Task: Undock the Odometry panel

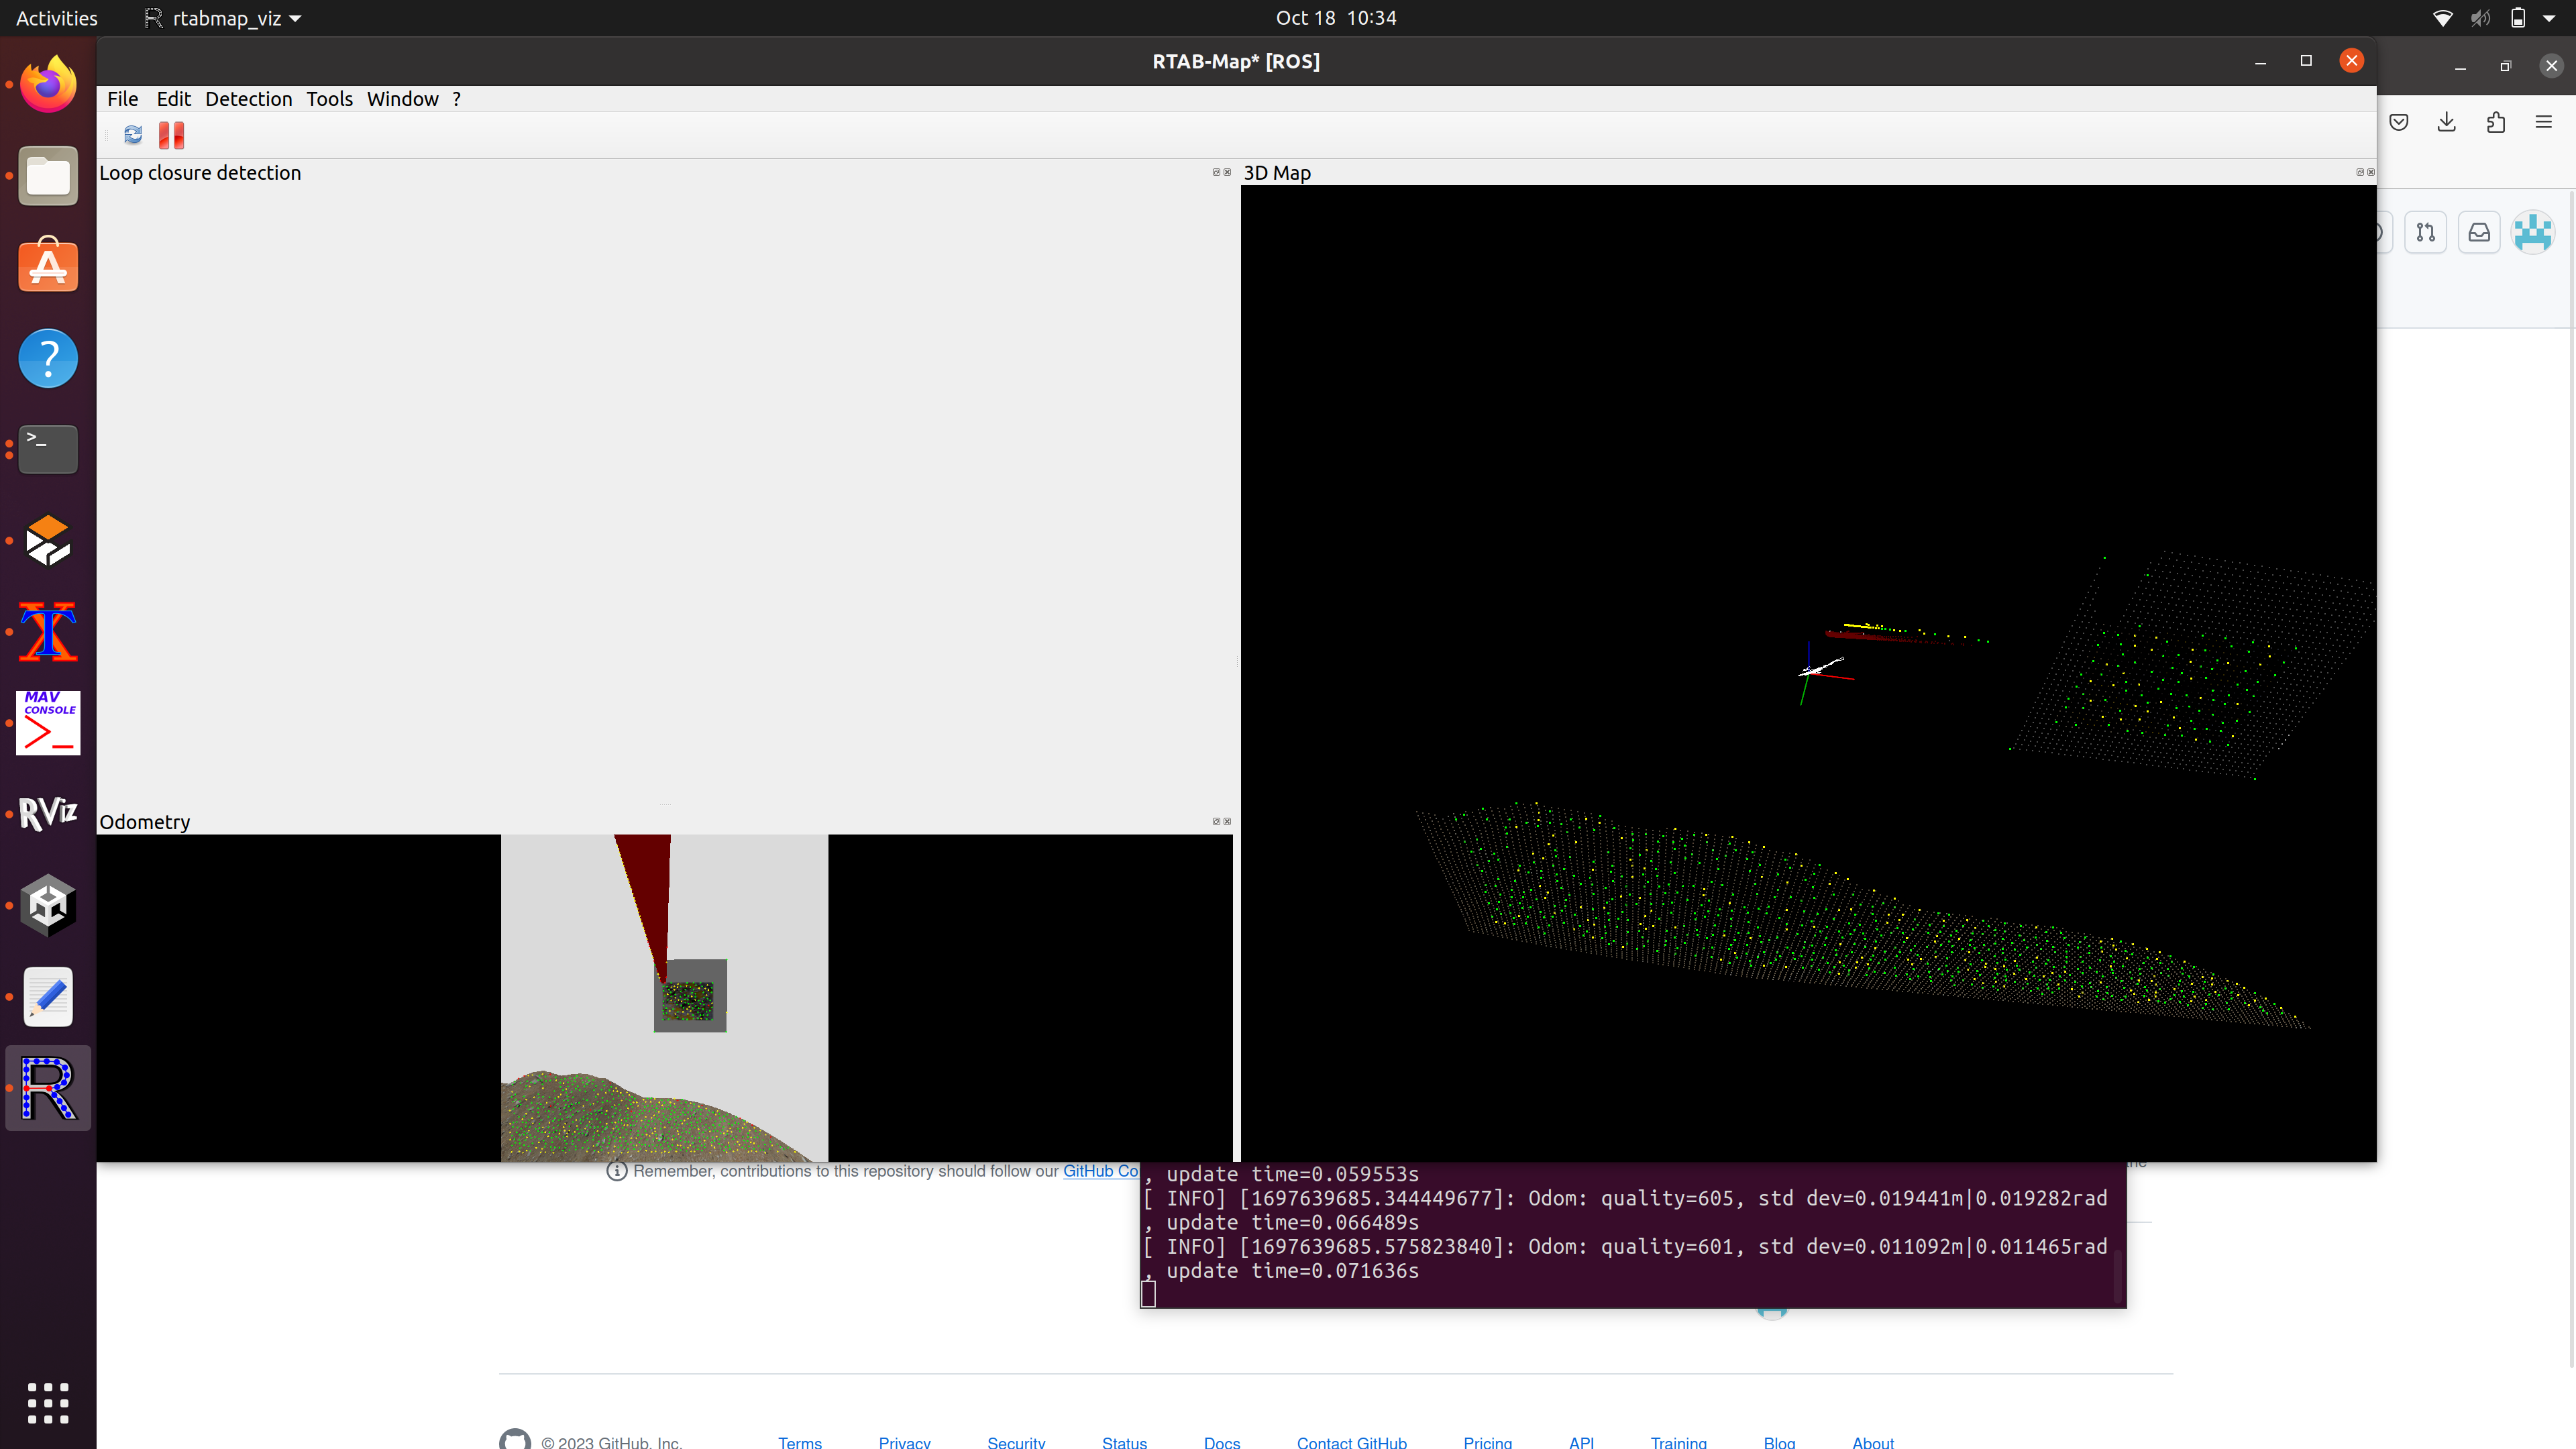Action: click(1217, 821)
